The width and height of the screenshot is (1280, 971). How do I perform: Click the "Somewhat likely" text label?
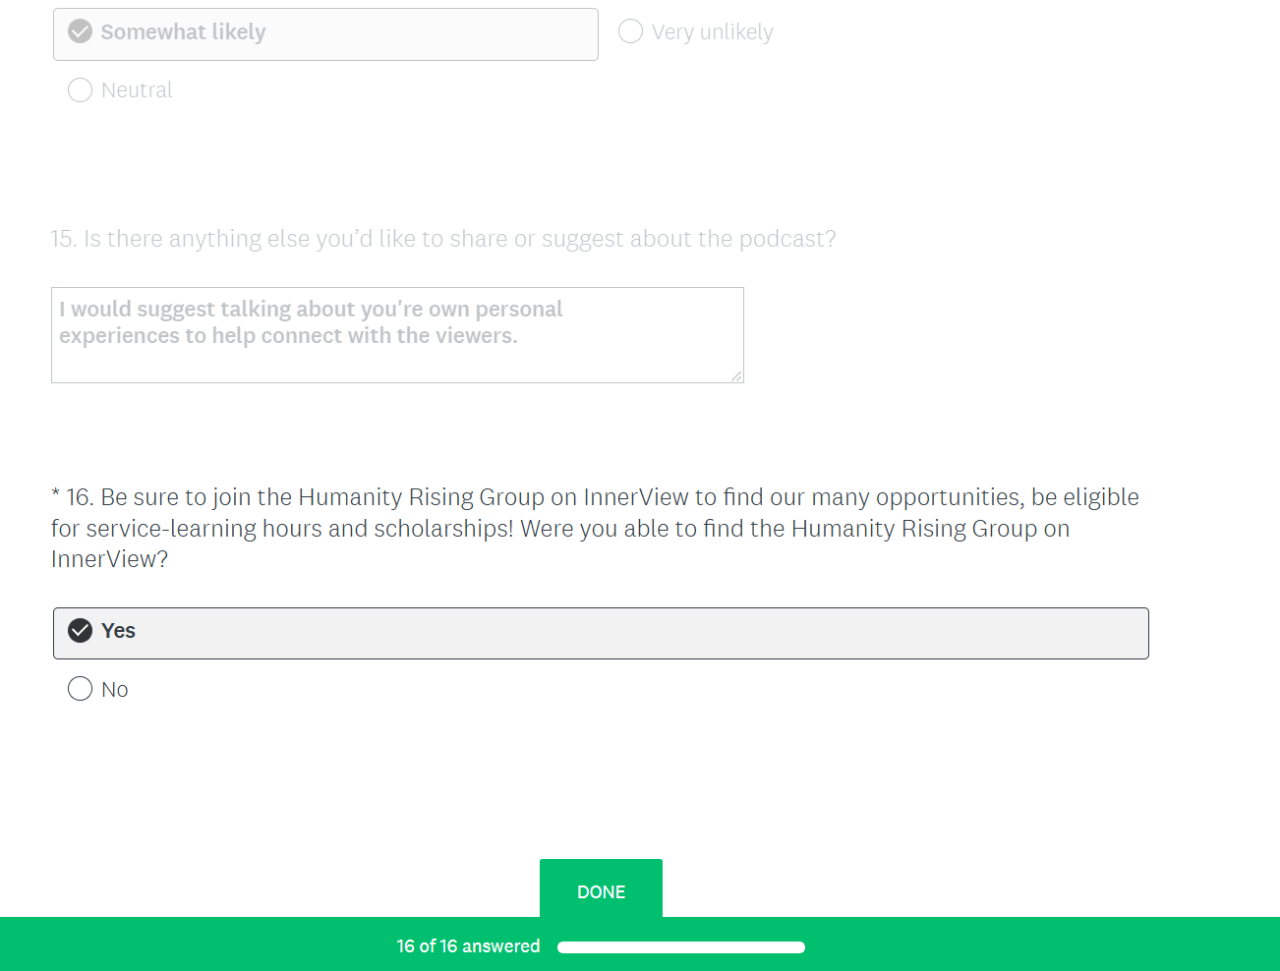(183, 32)
